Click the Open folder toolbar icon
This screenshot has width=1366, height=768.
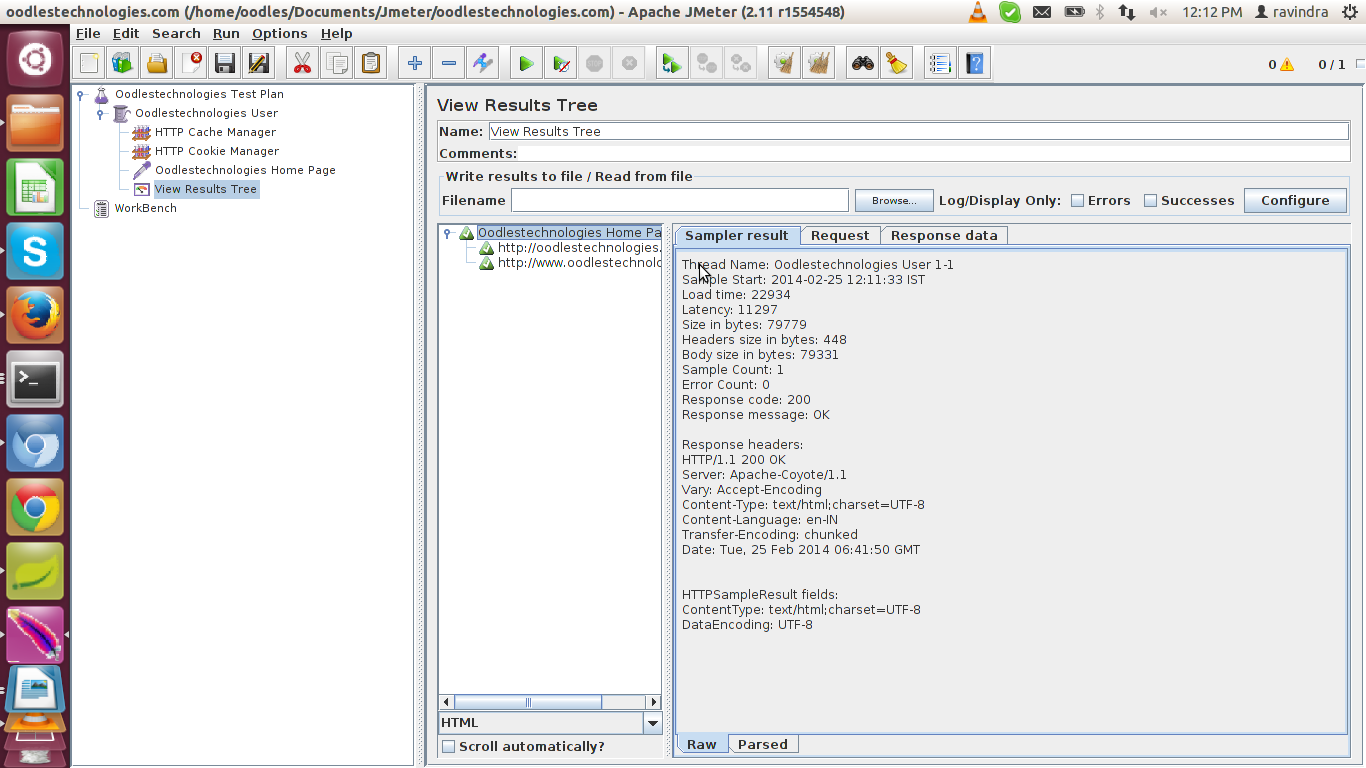coord(157,64)
